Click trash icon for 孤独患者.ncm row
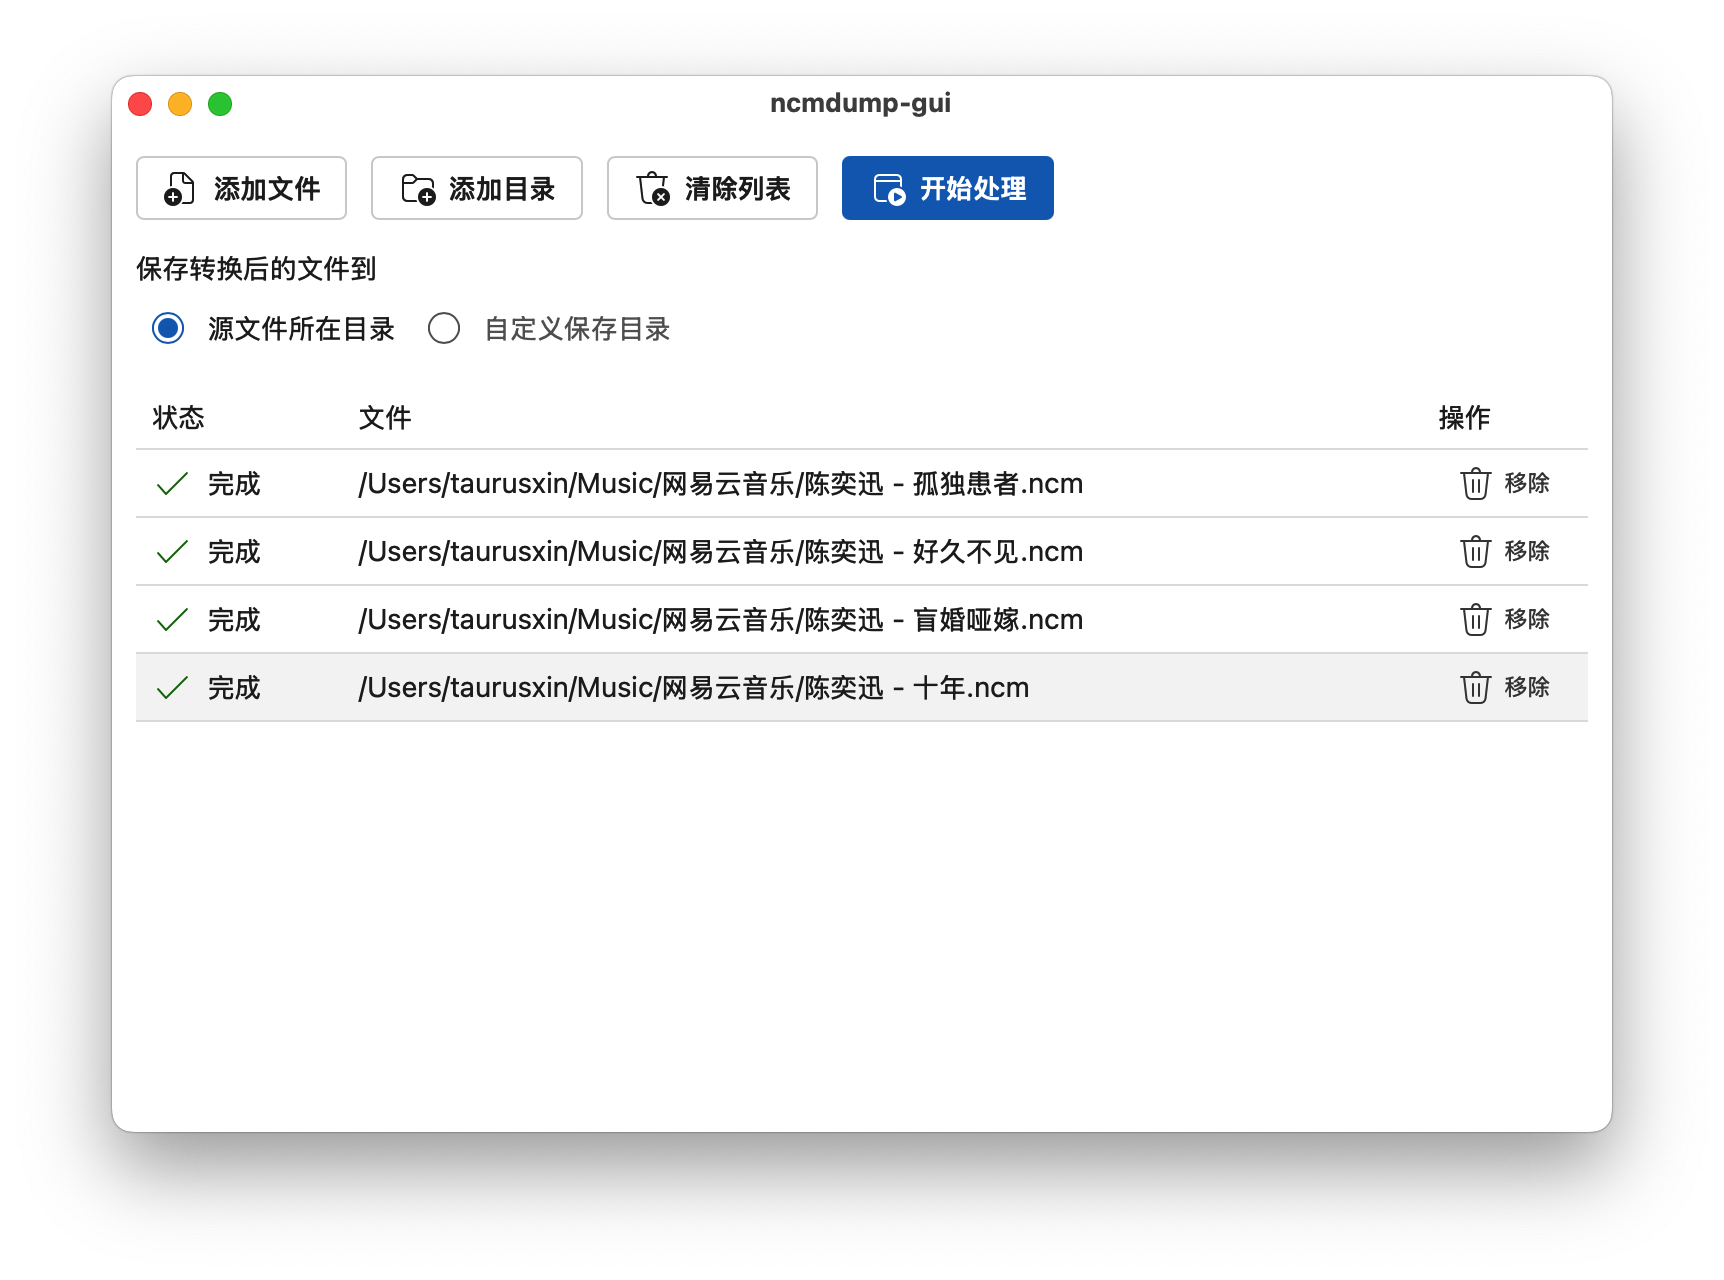The image size is (1724, 1280). pyautogui.click(x=1475, y=484)
